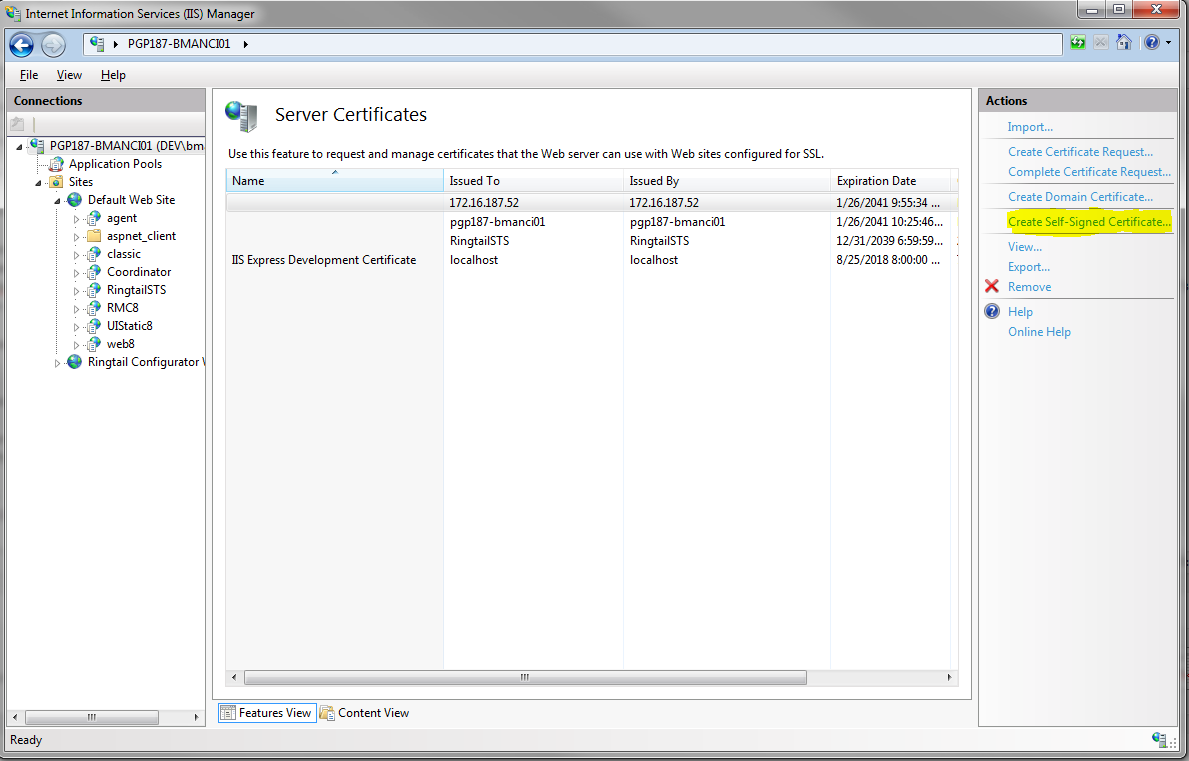Click the status bar network icon

point(1159,740)
